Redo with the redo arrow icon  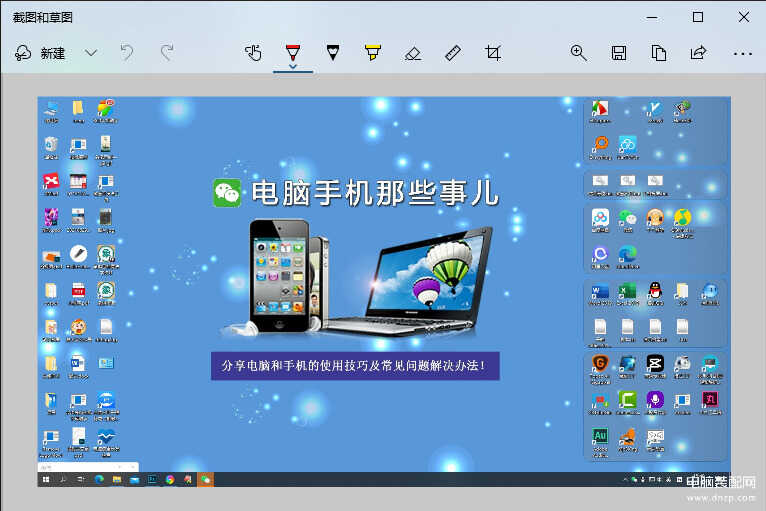point(167,52)
